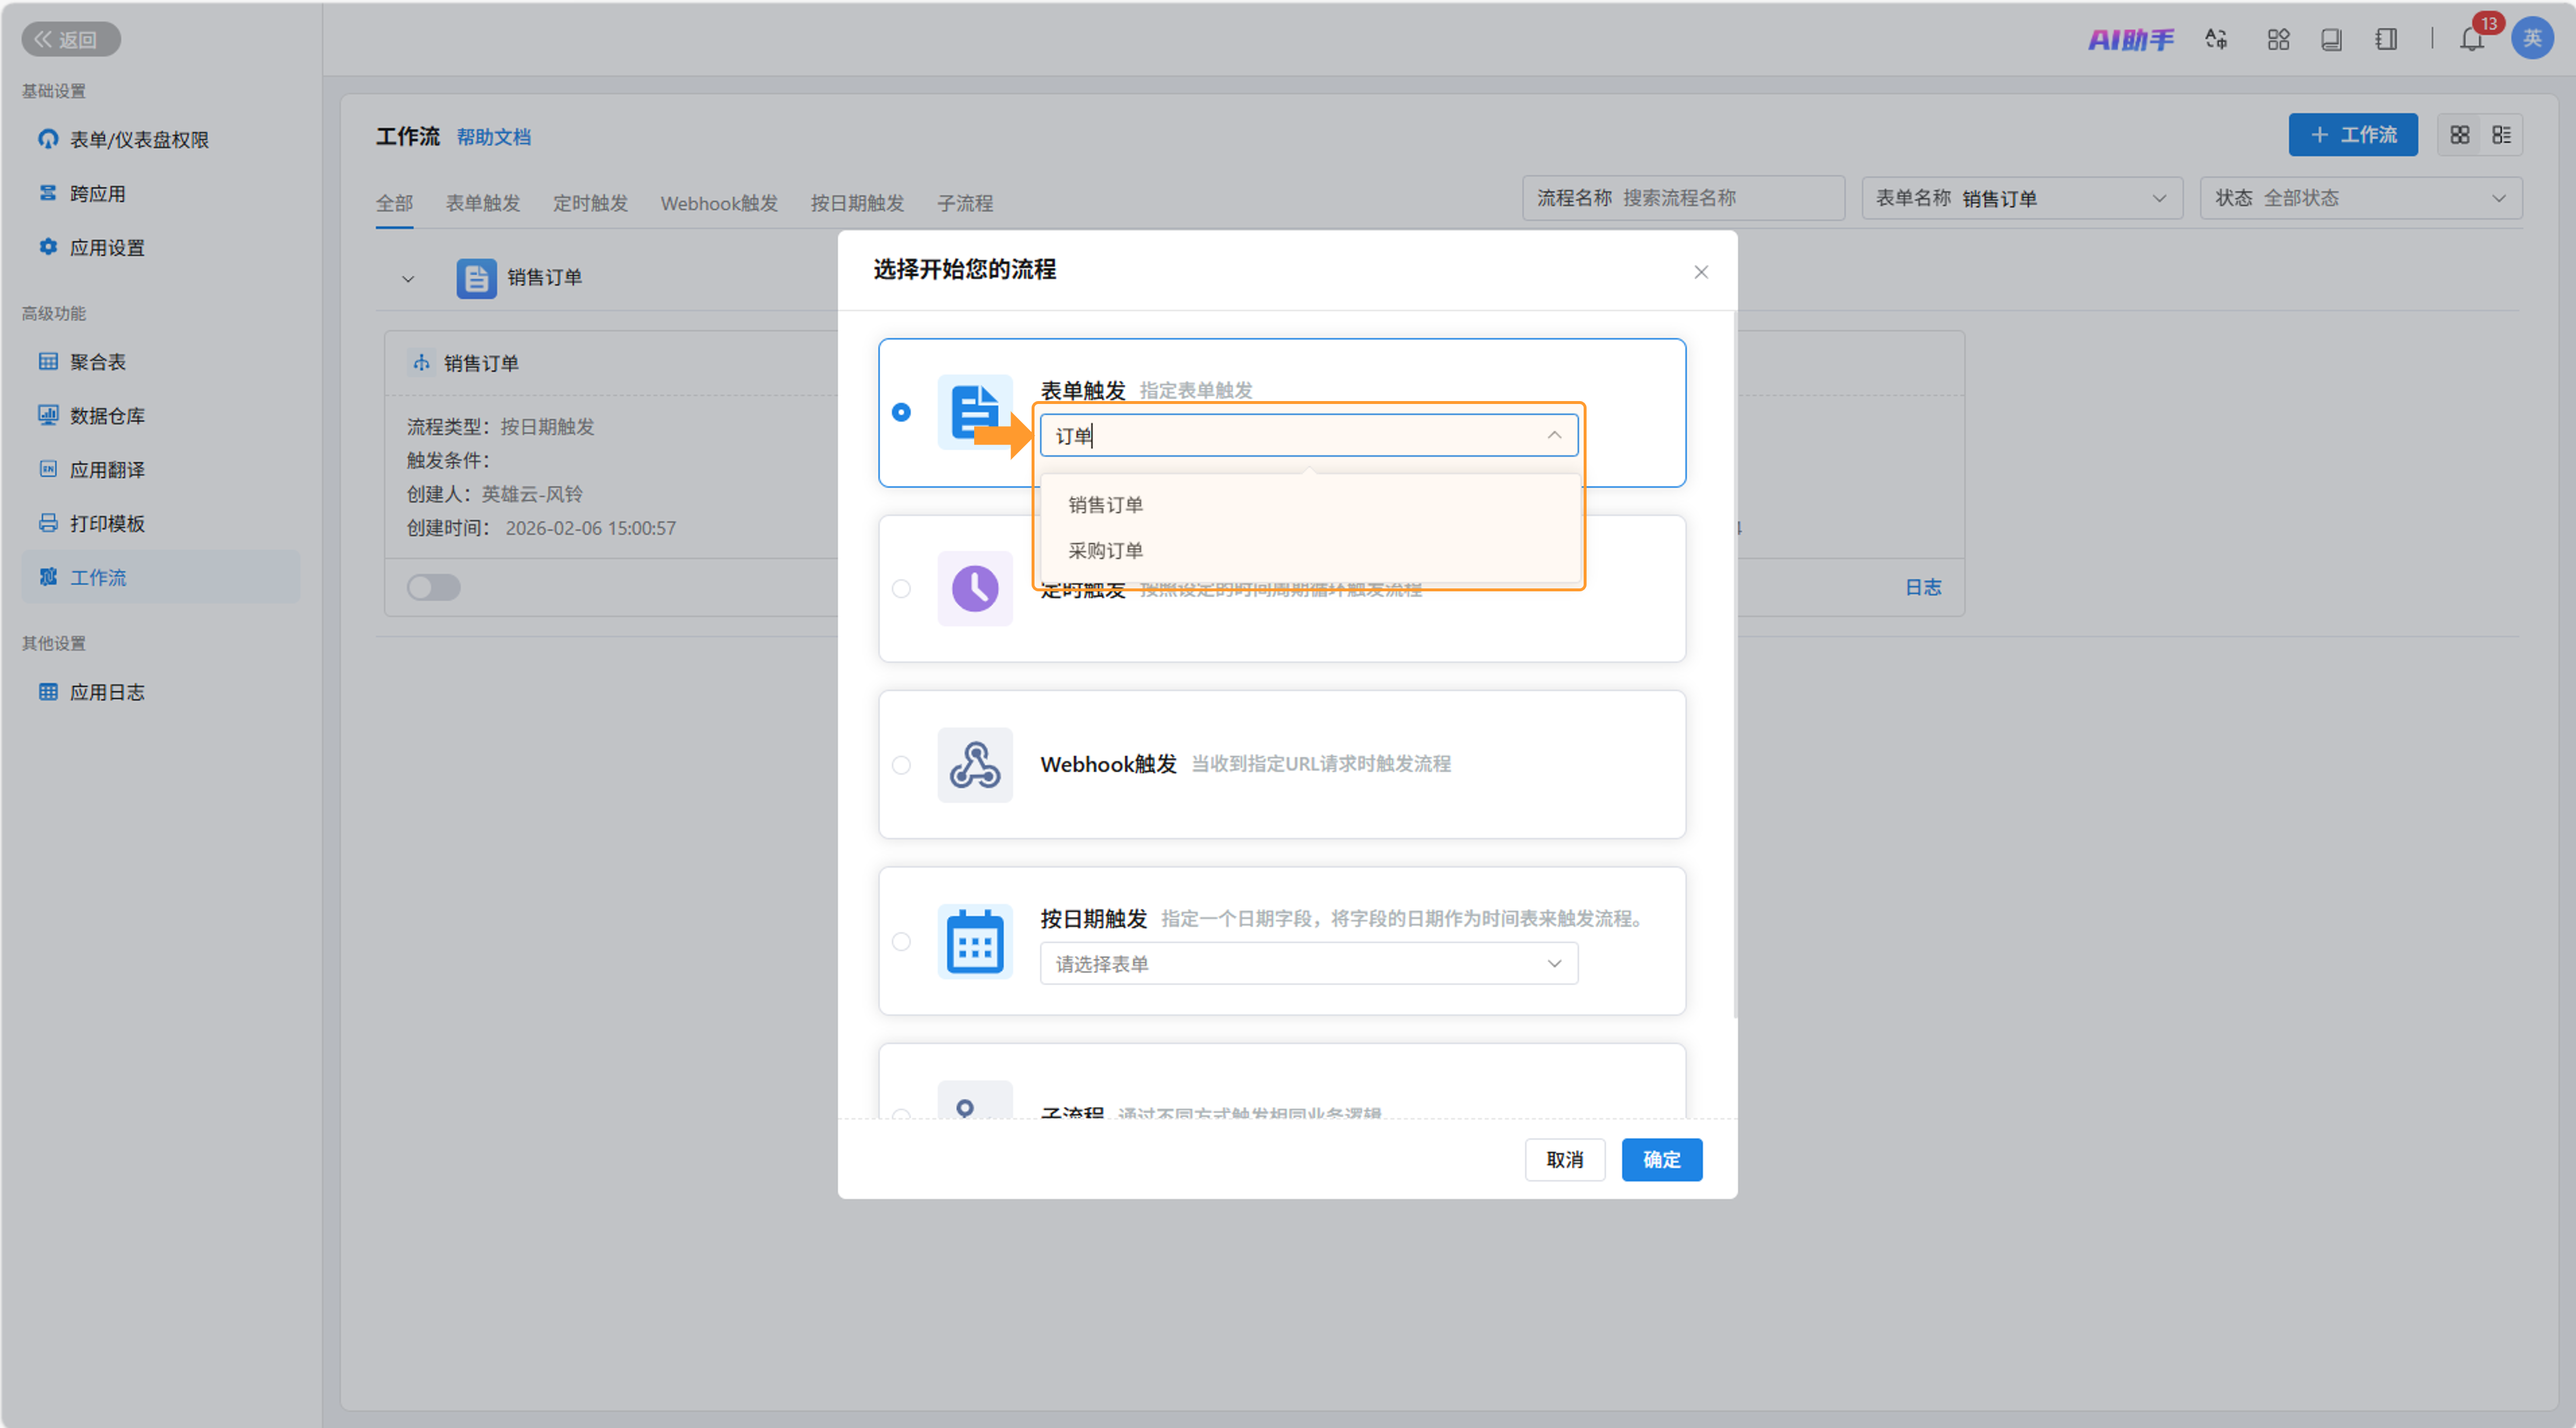Switch to the 按日期触发 tab
The image size is (2576, 1428).
coord(856,203)
